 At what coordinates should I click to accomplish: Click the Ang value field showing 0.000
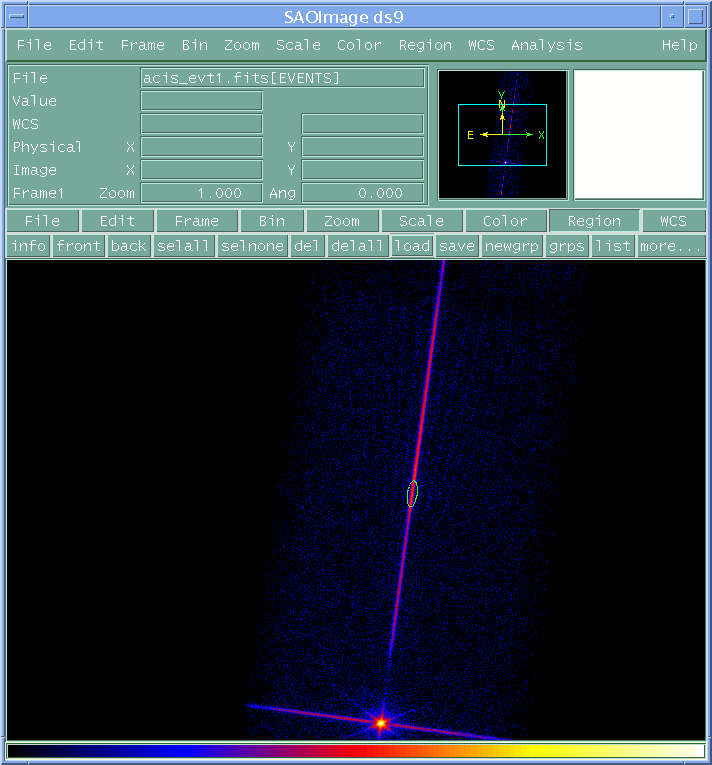pos(363,193)
